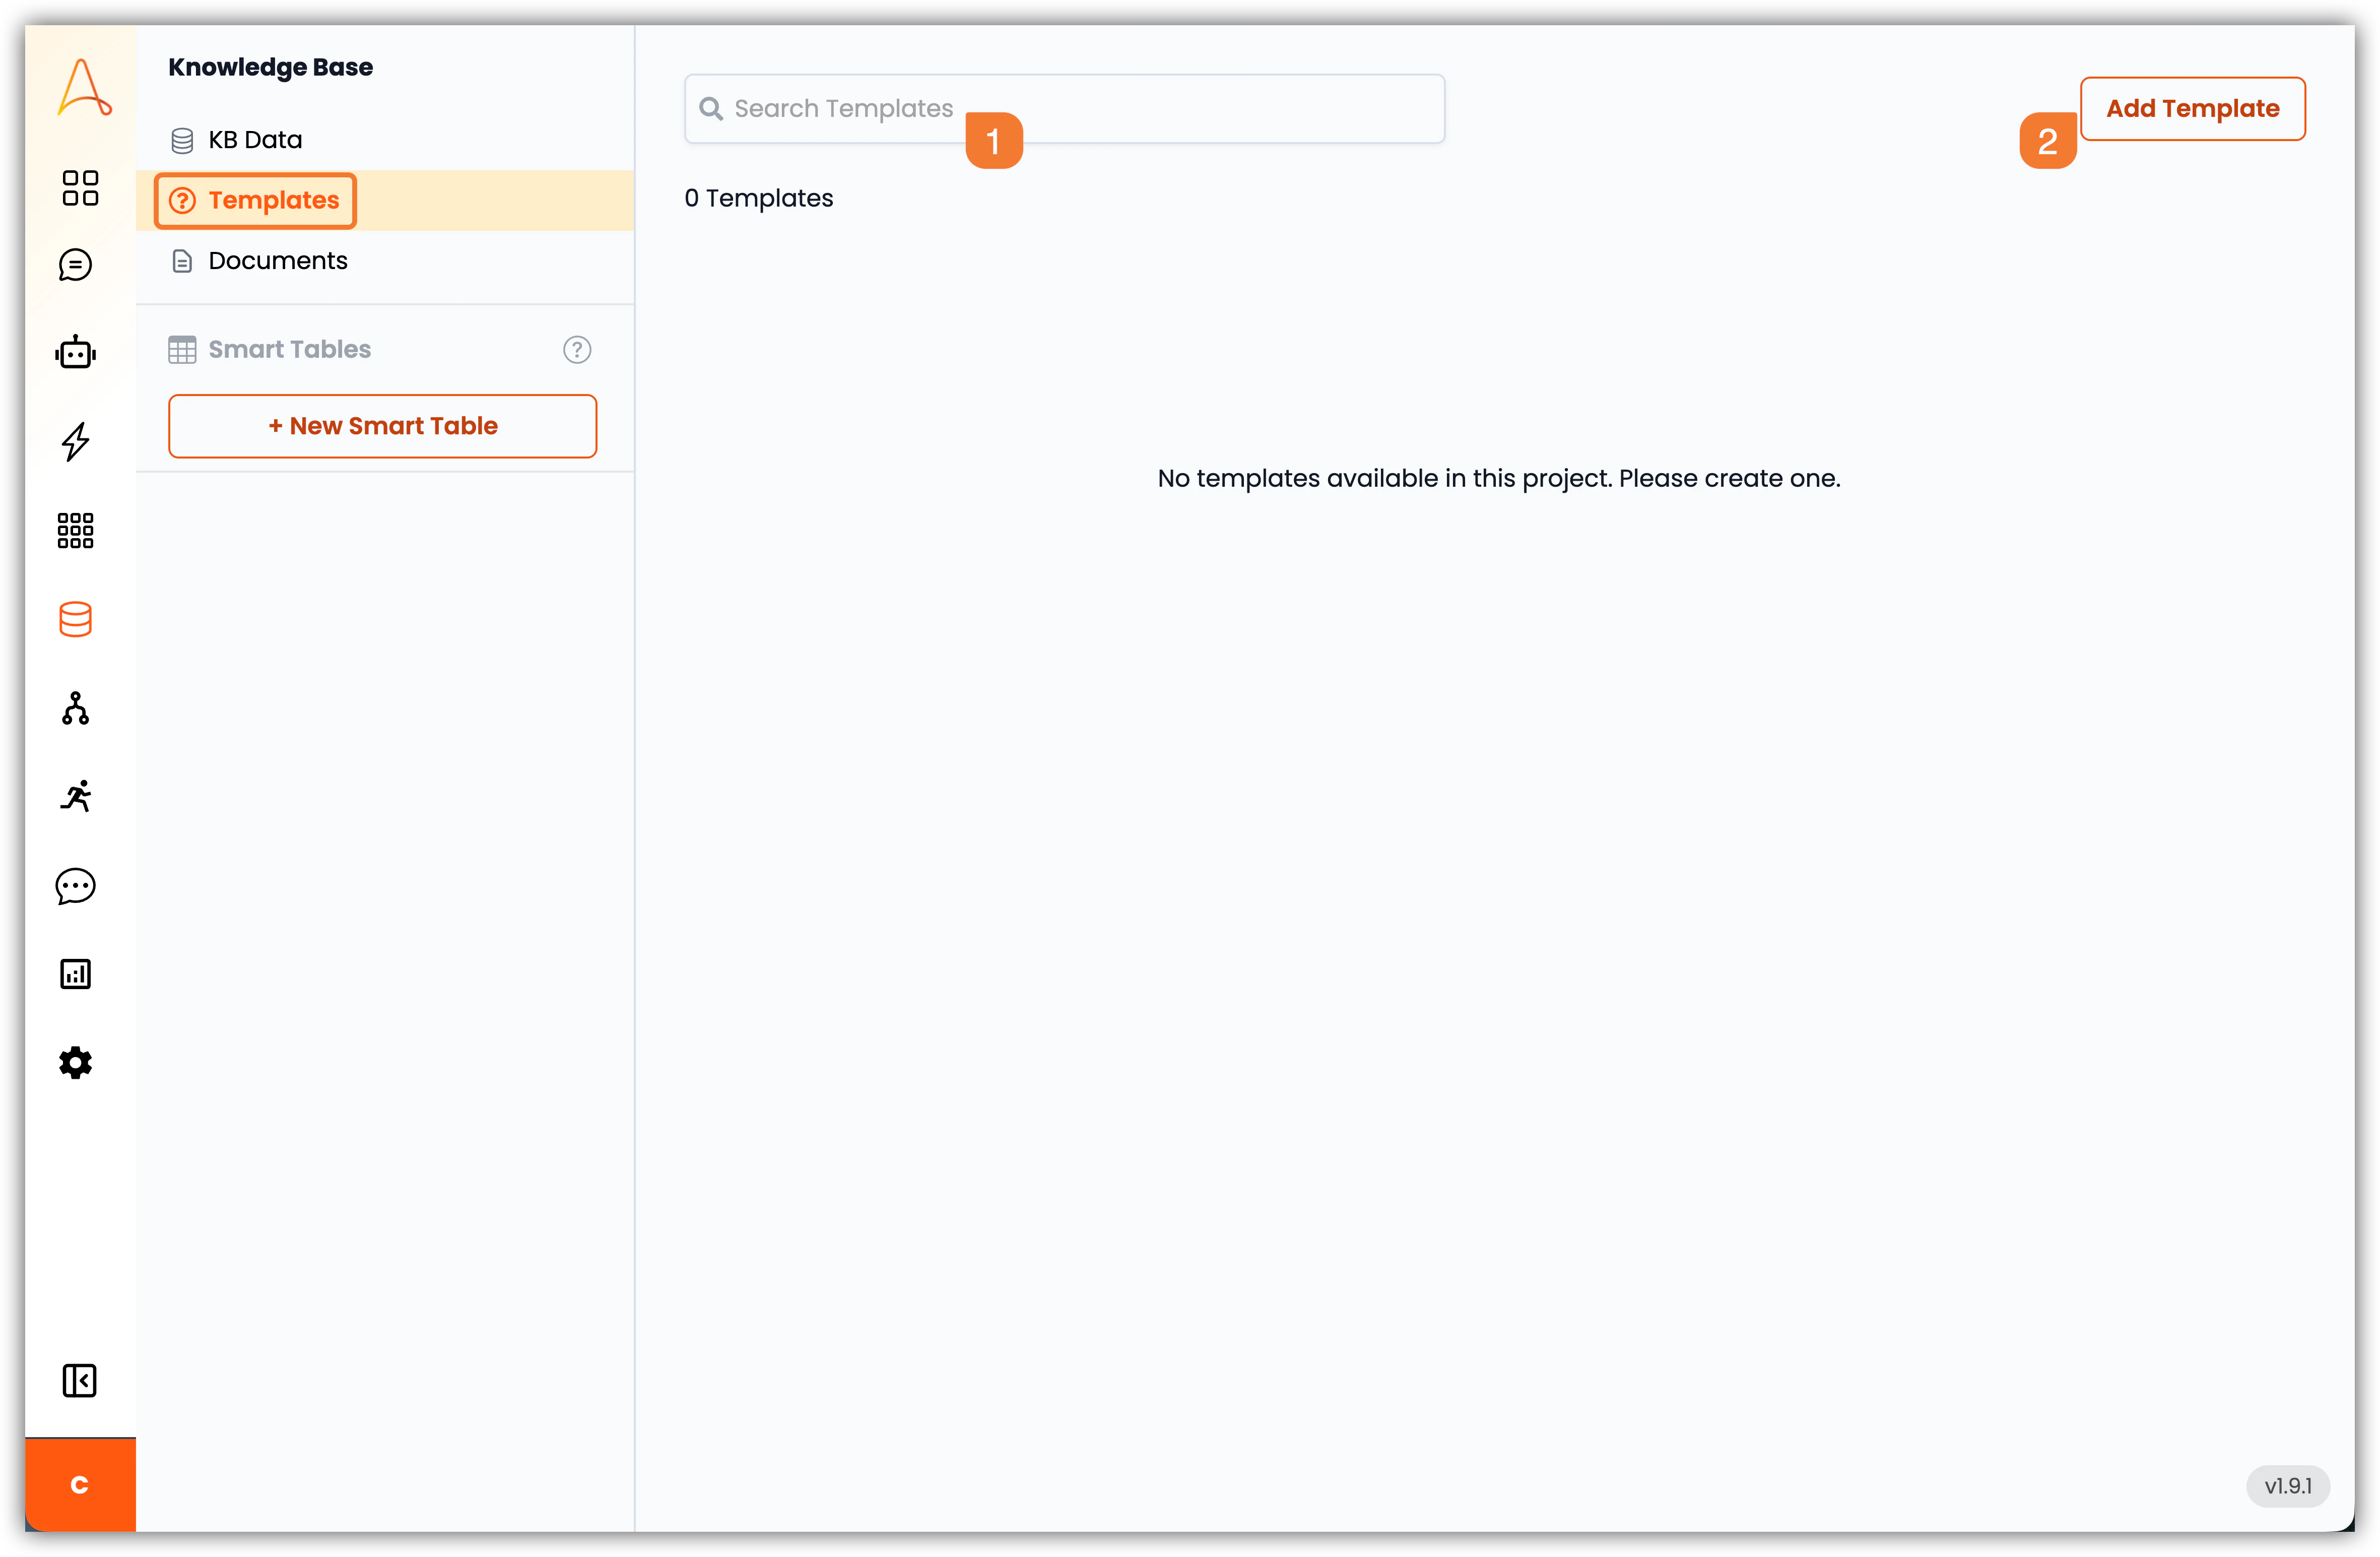Click the nine-dot apps grid icon

coord(76,530)
